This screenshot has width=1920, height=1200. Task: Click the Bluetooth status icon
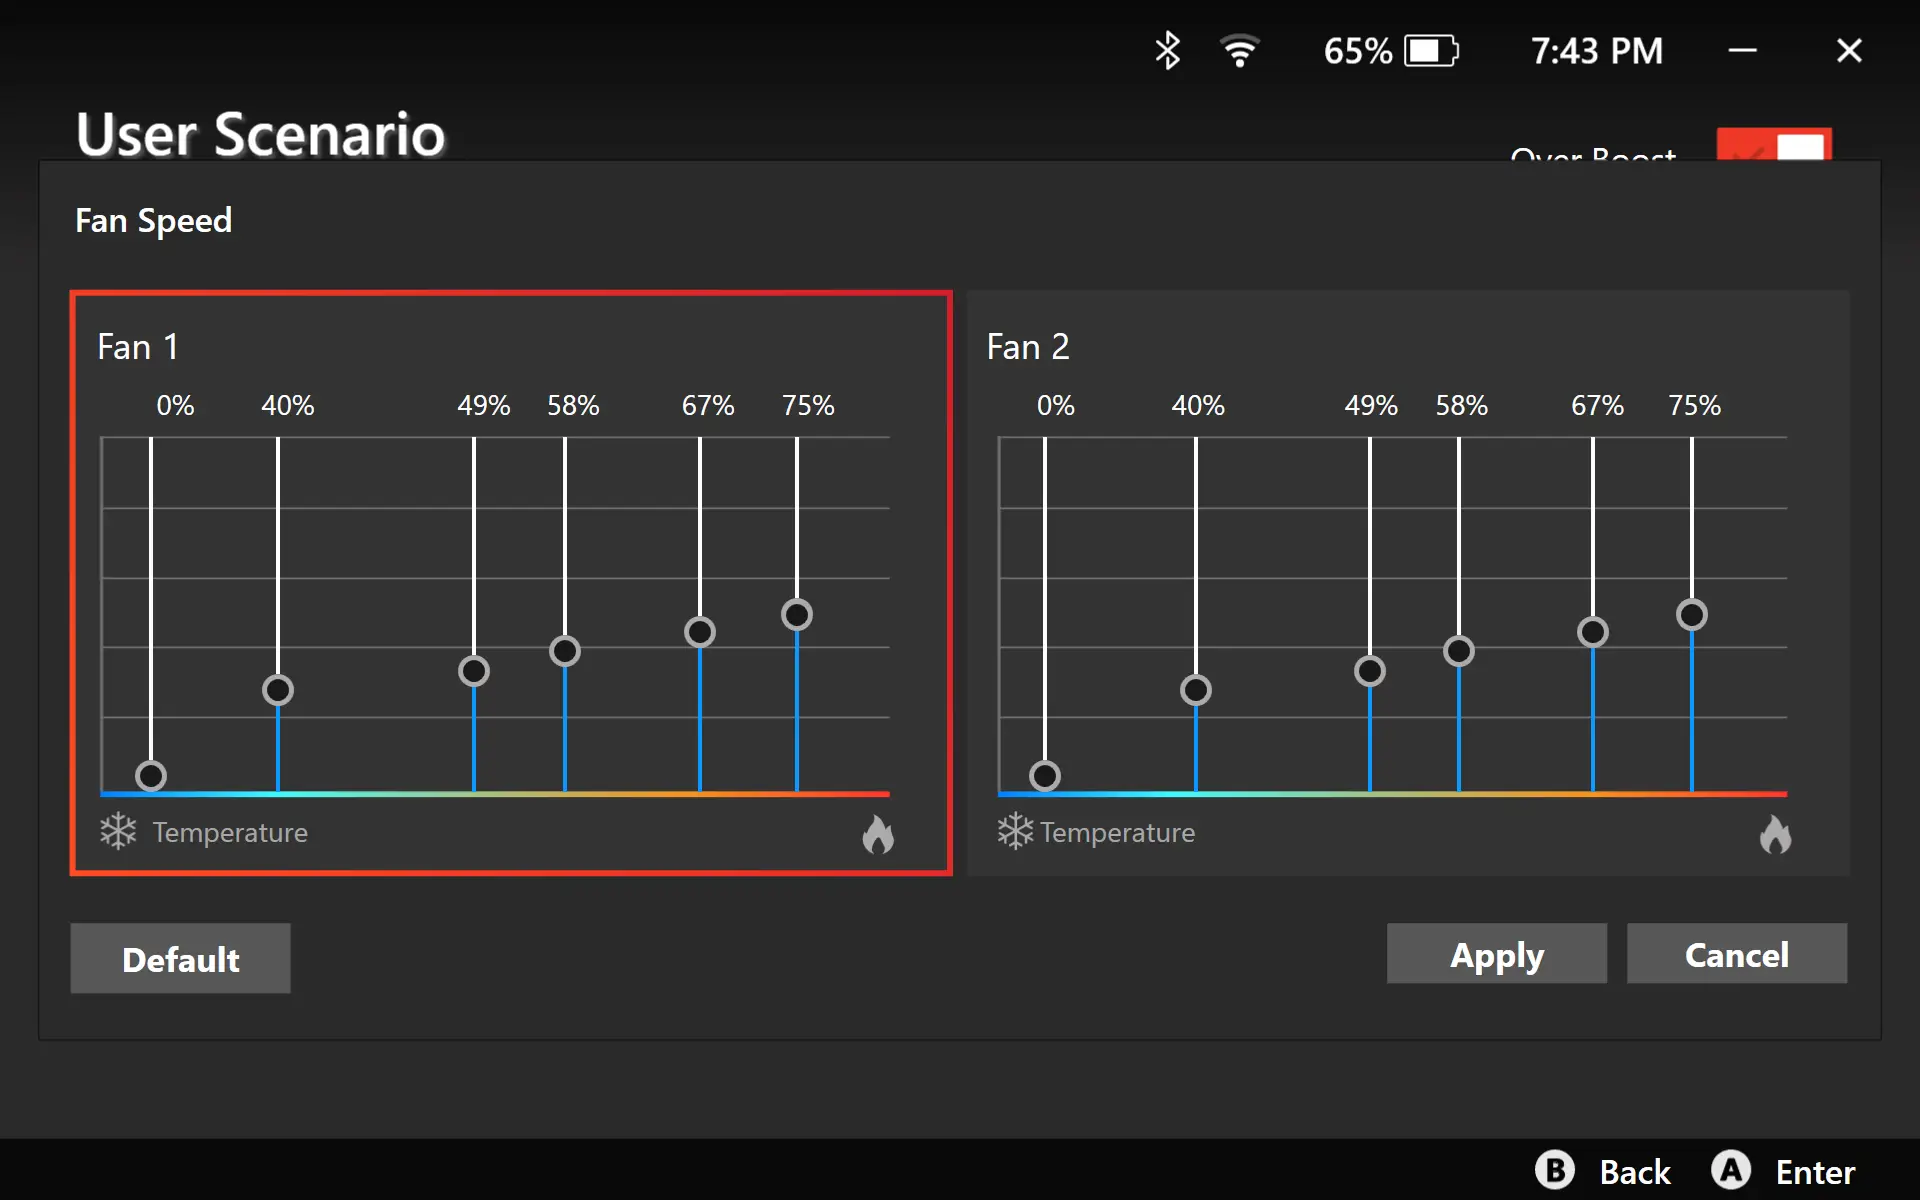[1167, 50]
